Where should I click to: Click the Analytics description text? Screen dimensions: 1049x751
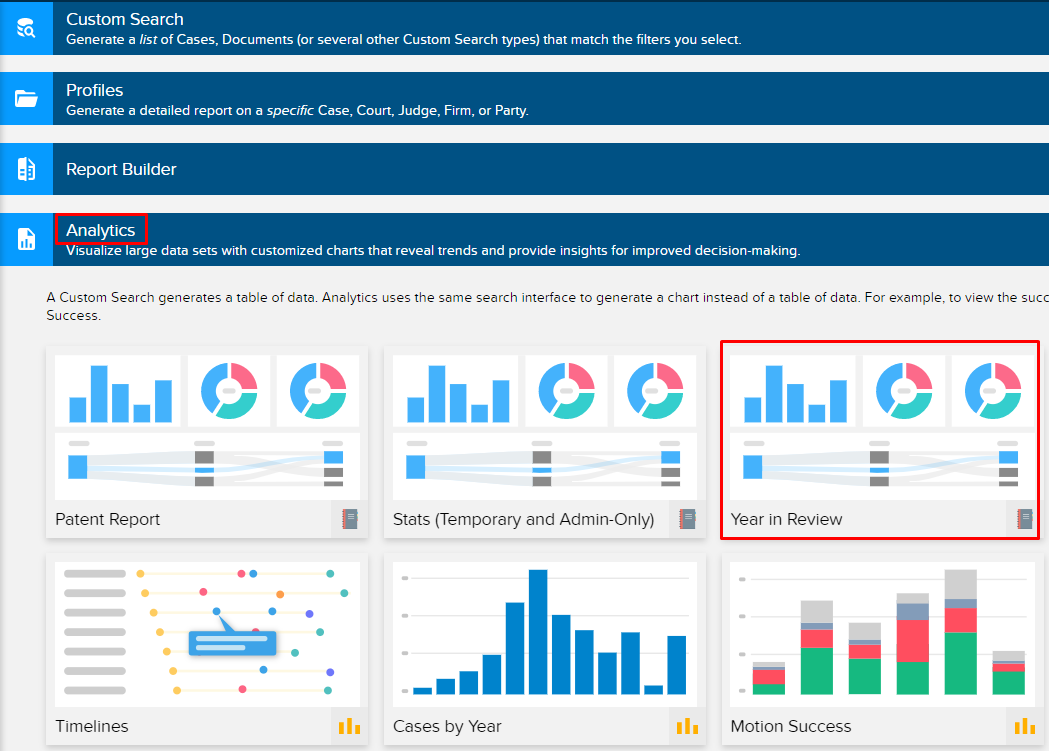click(433, 251)
